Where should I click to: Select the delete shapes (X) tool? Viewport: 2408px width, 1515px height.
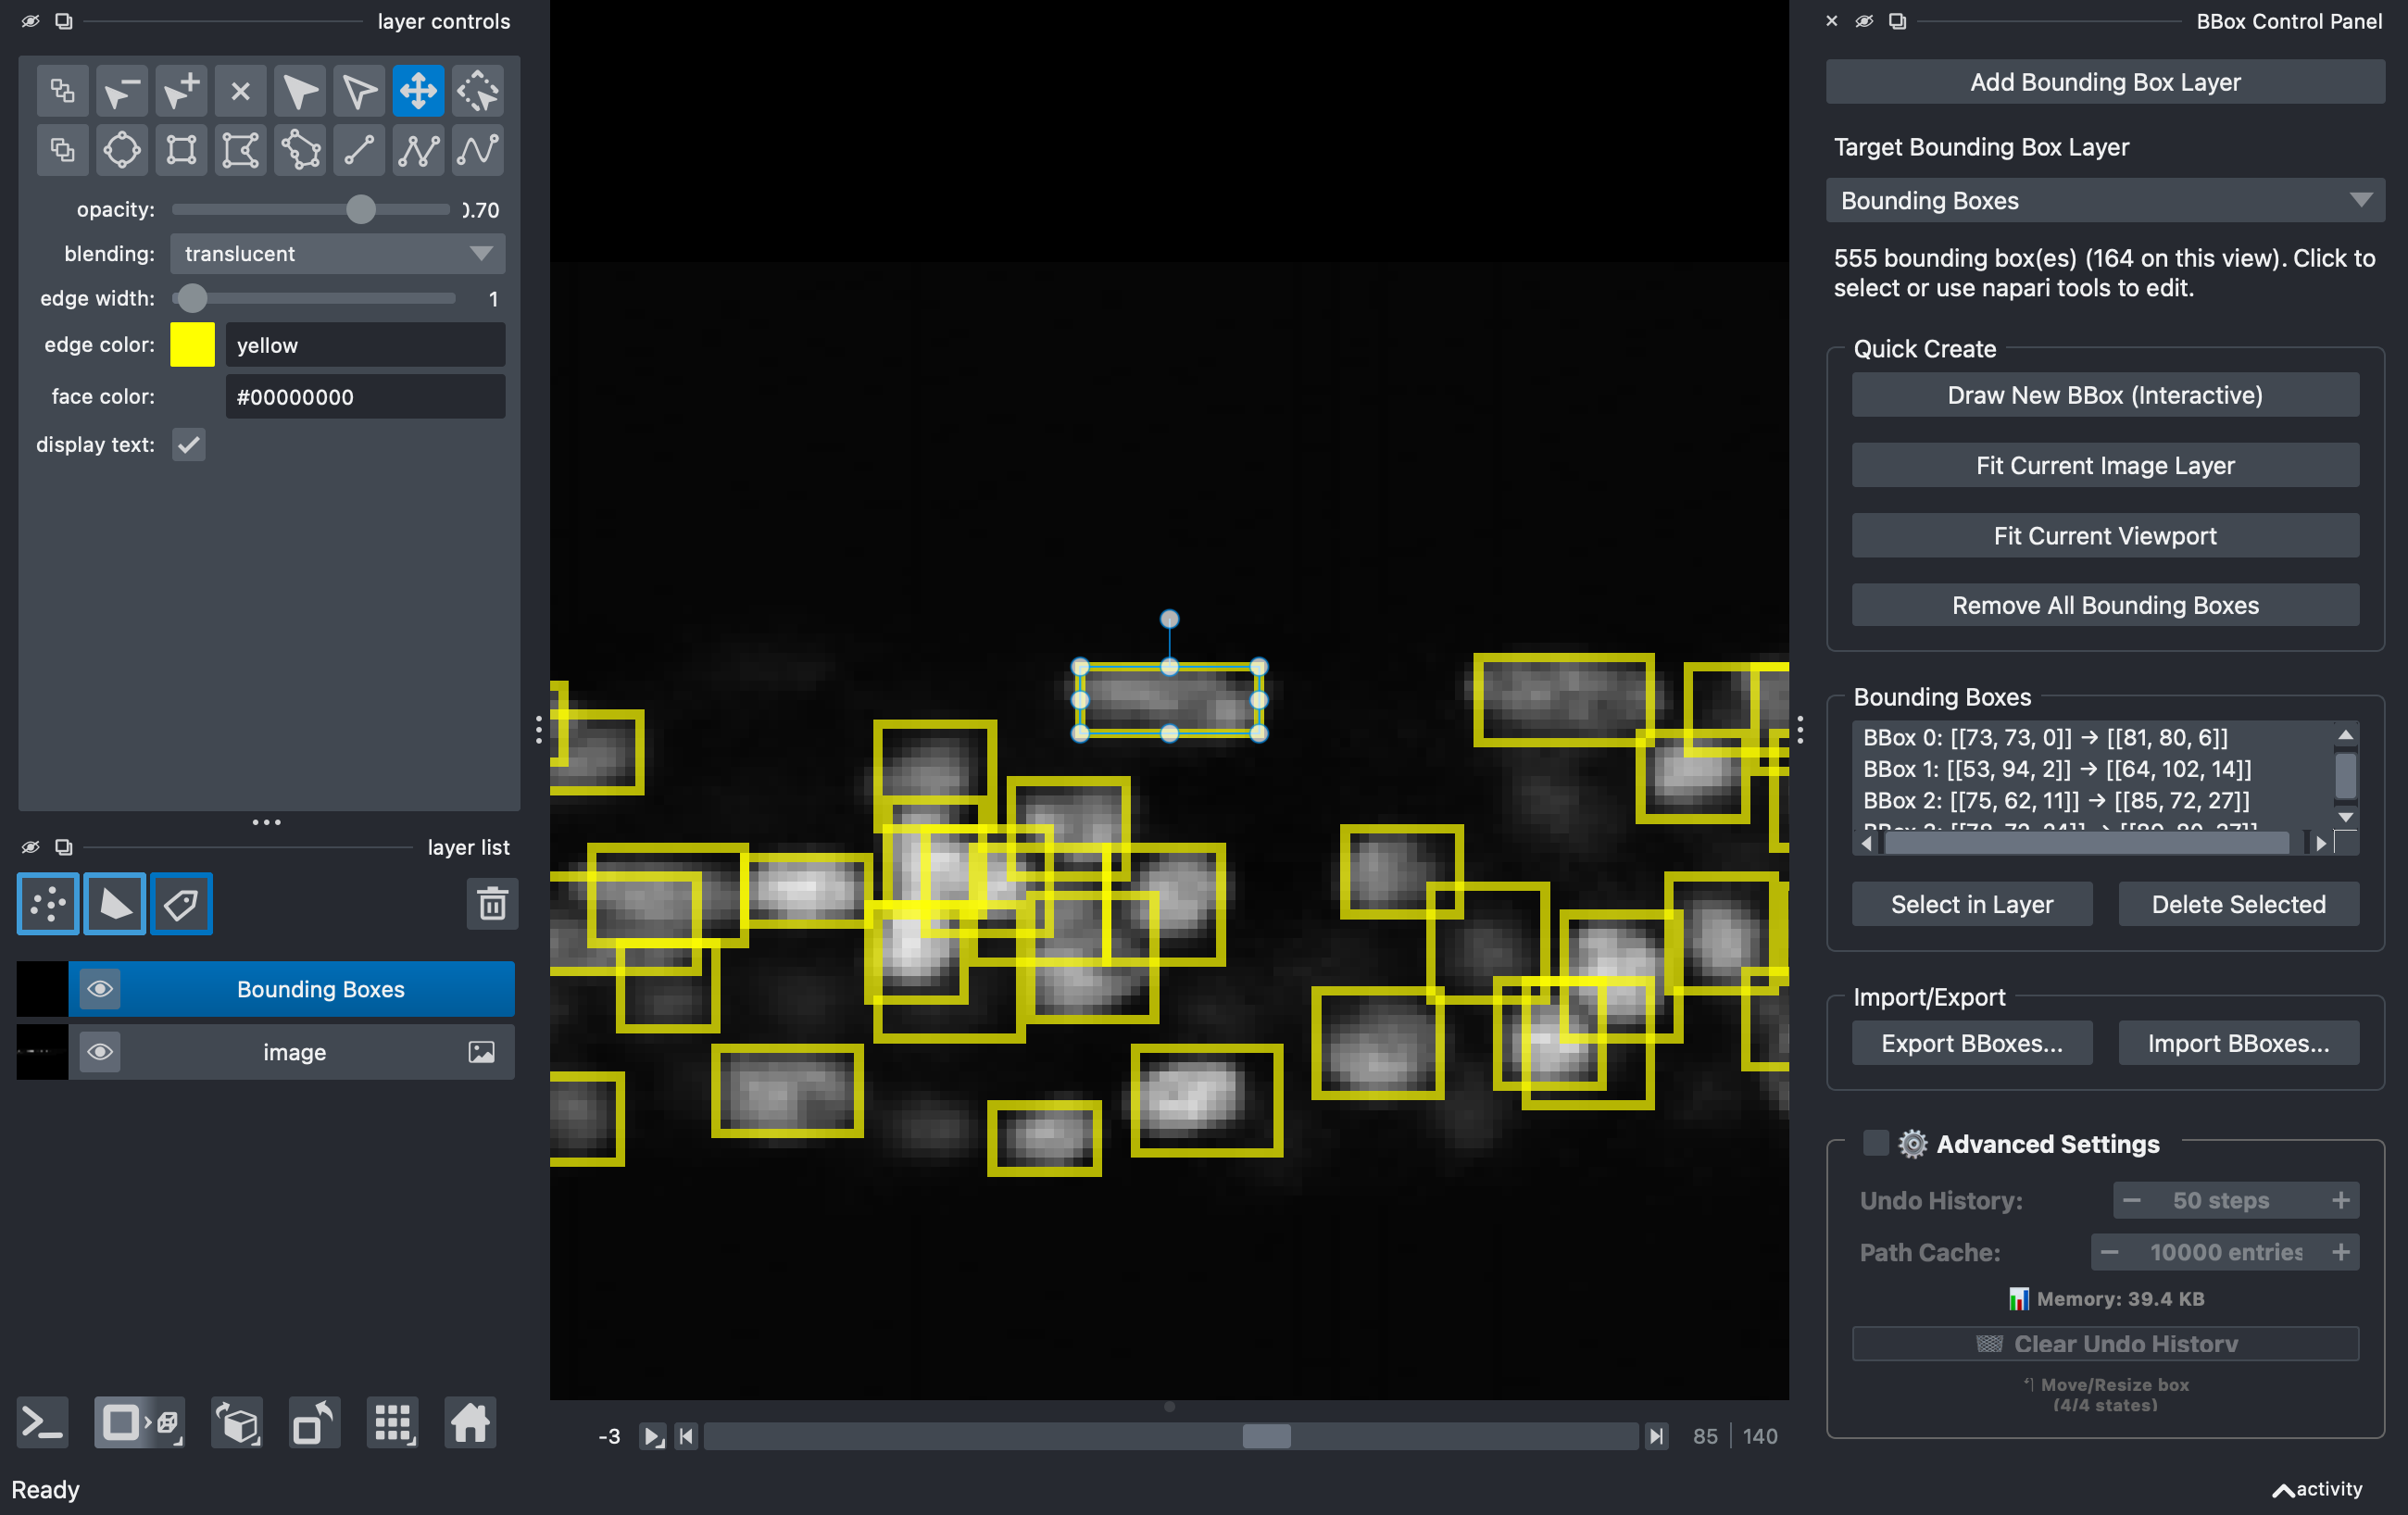coord(240,92)
